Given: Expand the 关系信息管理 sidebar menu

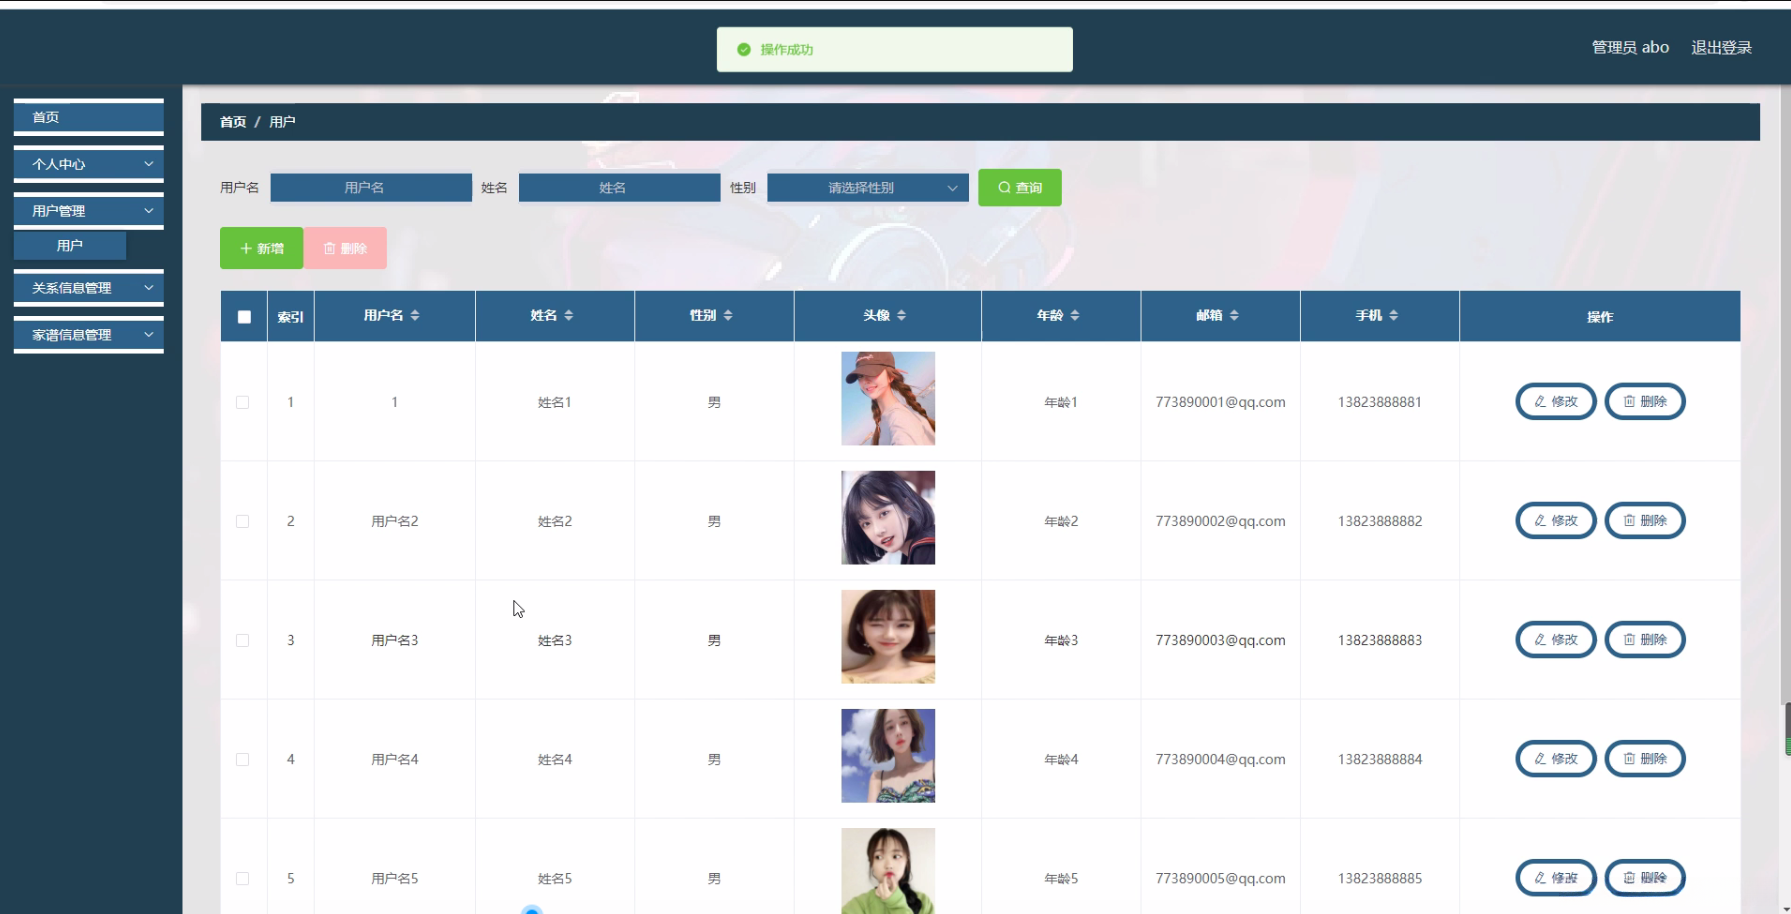Looking at the screenshot, I should coord(89,288).
